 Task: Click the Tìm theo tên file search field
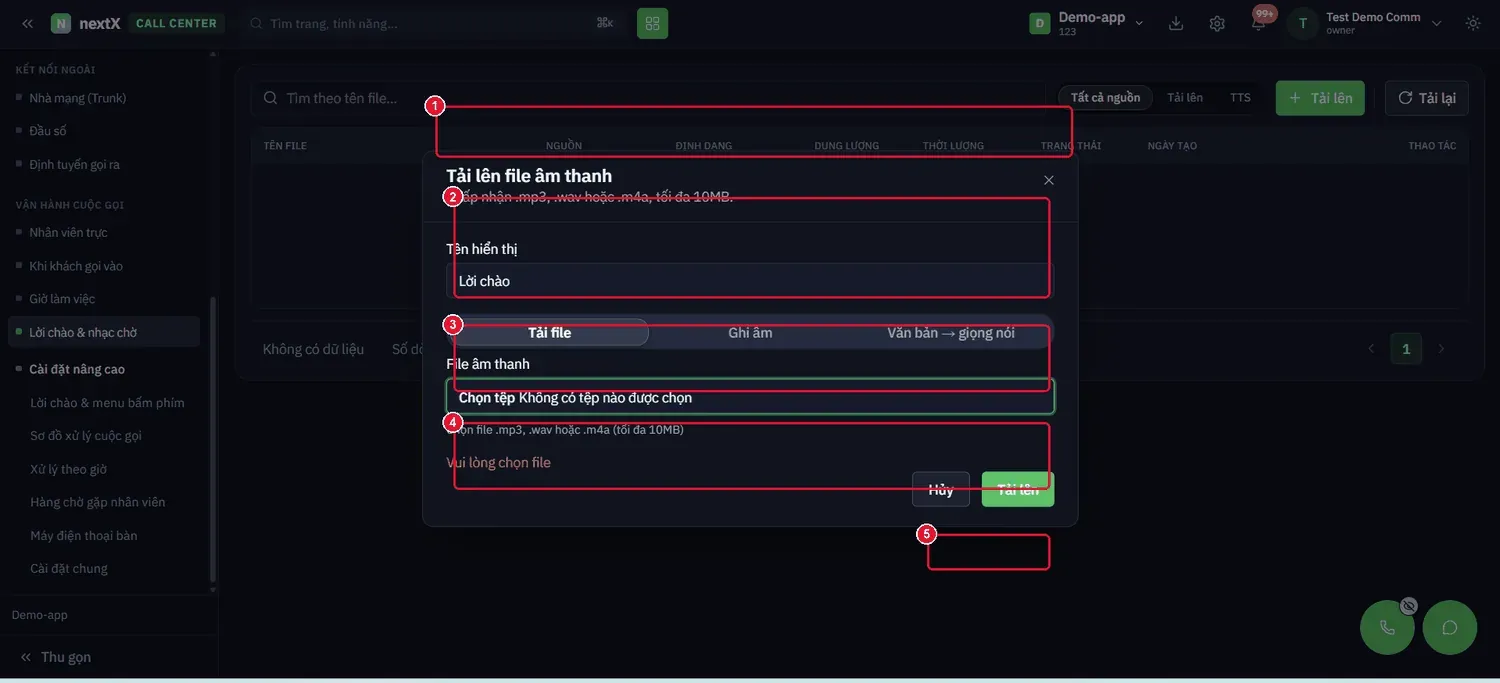(650, 98)
